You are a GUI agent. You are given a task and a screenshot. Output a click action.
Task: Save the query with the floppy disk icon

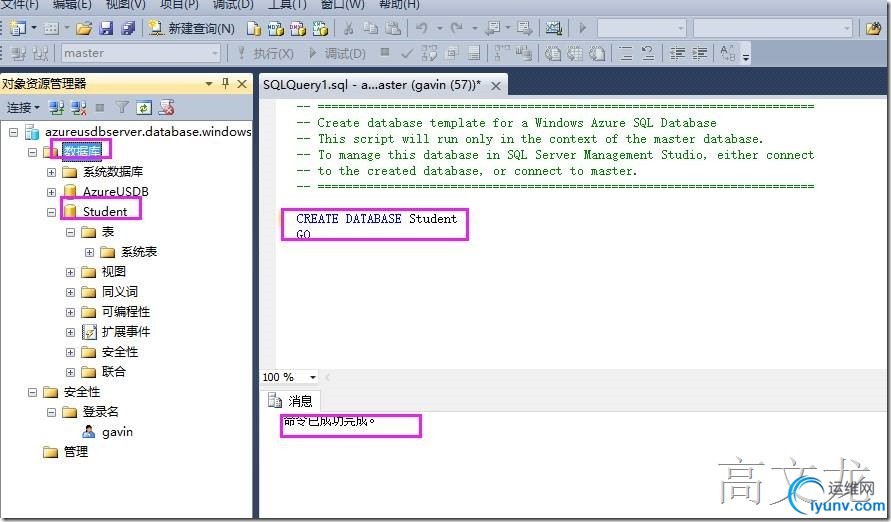coord(106,28)
